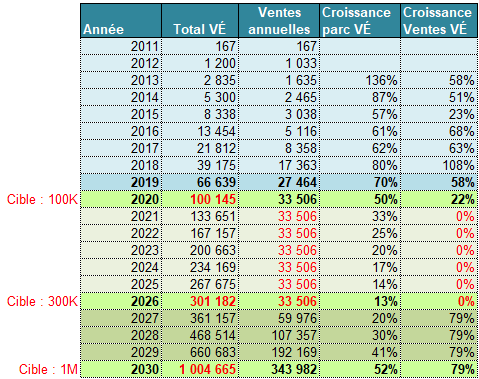Click the 27 464 sales cell for 2019
Image resolution: width=479 pixels, height=379 pixels.
point(279,182)
